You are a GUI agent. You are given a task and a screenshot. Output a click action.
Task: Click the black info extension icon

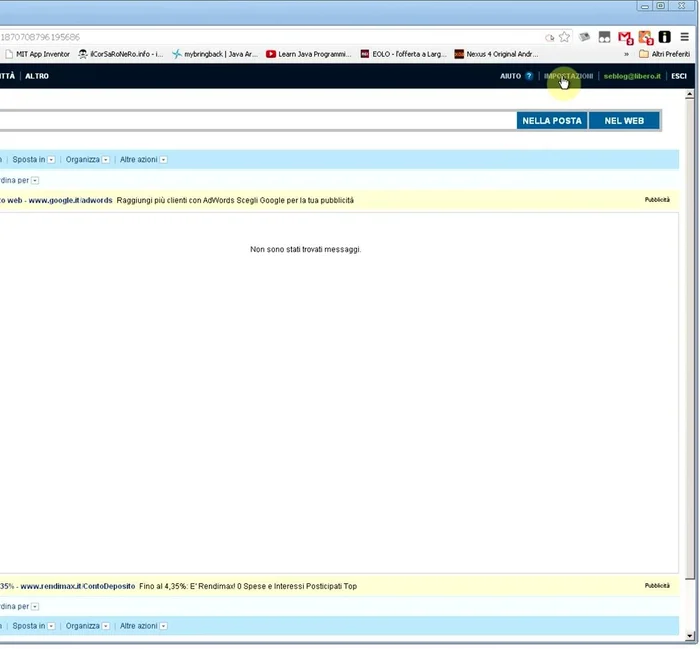click(664, 37)
